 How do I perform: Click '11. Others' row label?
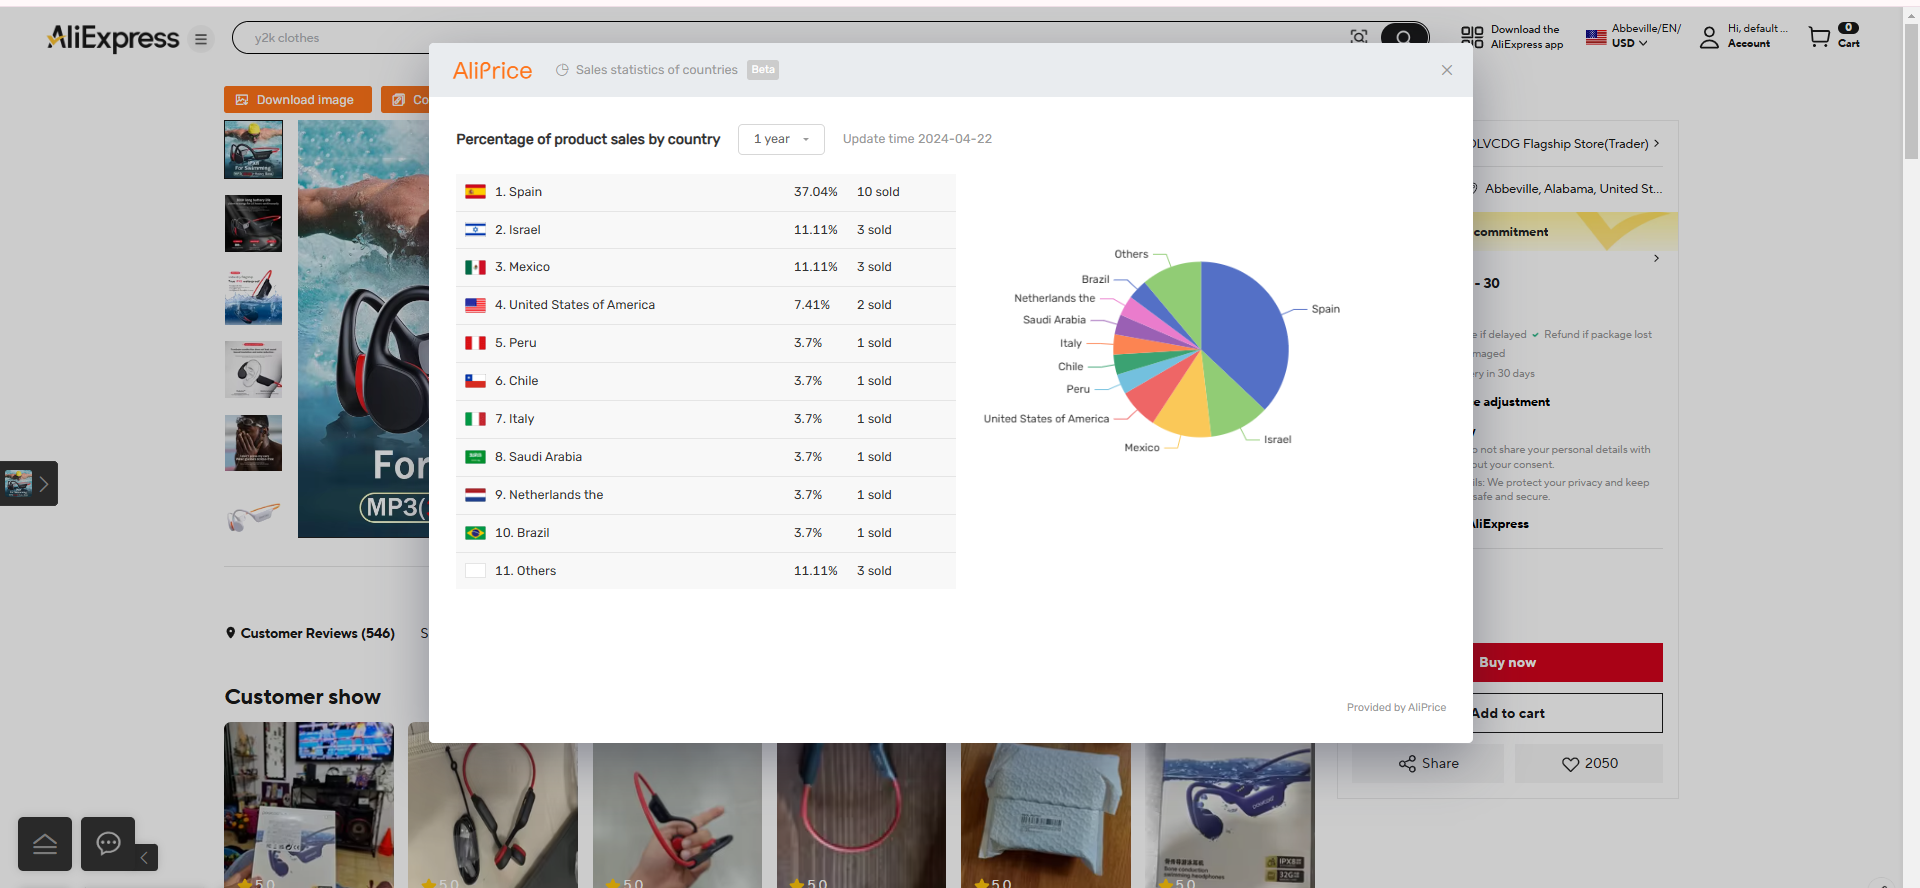click(x=525, y=571)
